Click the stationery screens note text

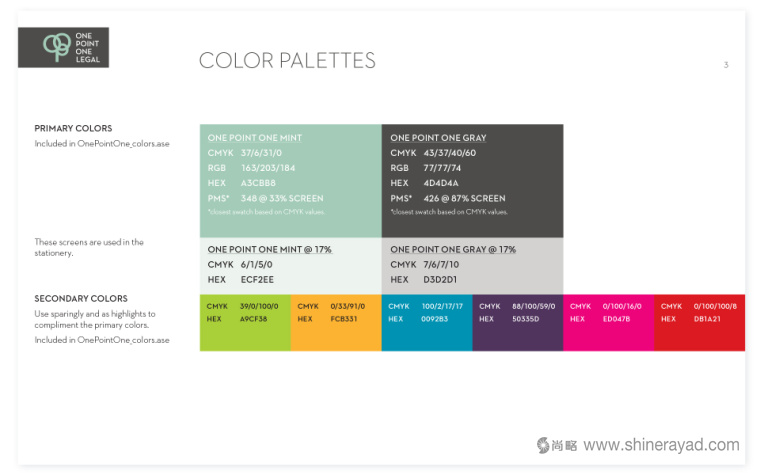click(89, 247)
